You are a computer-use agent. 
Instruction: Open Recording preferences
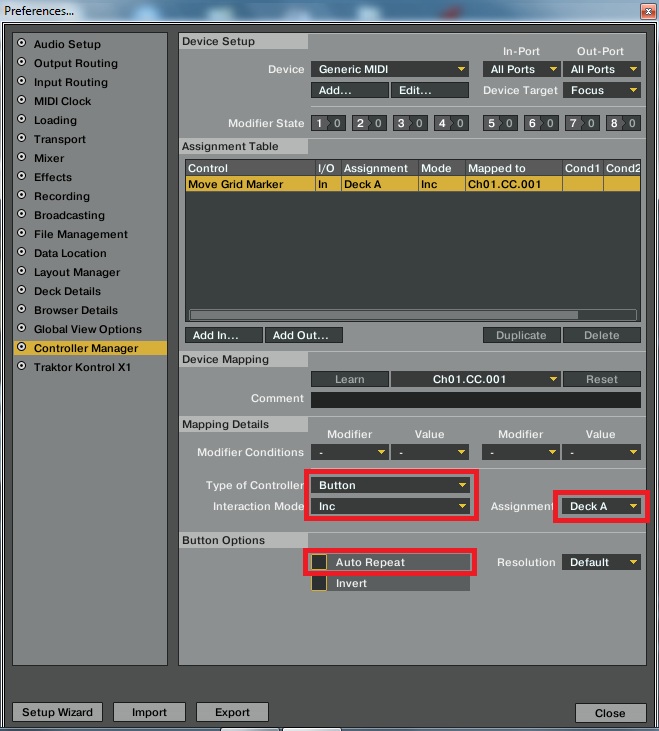62,196
